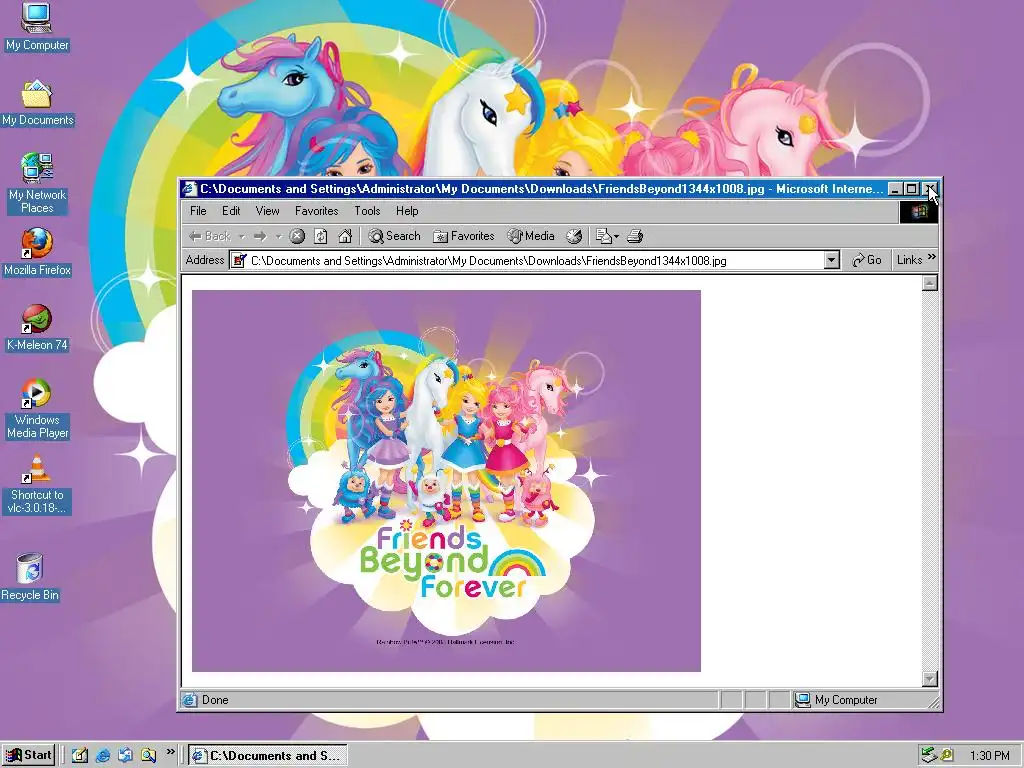Viewport: 1024px width, 768px height.
Task: Expand the quick launch overflow chevron
Action: (170, 752)
